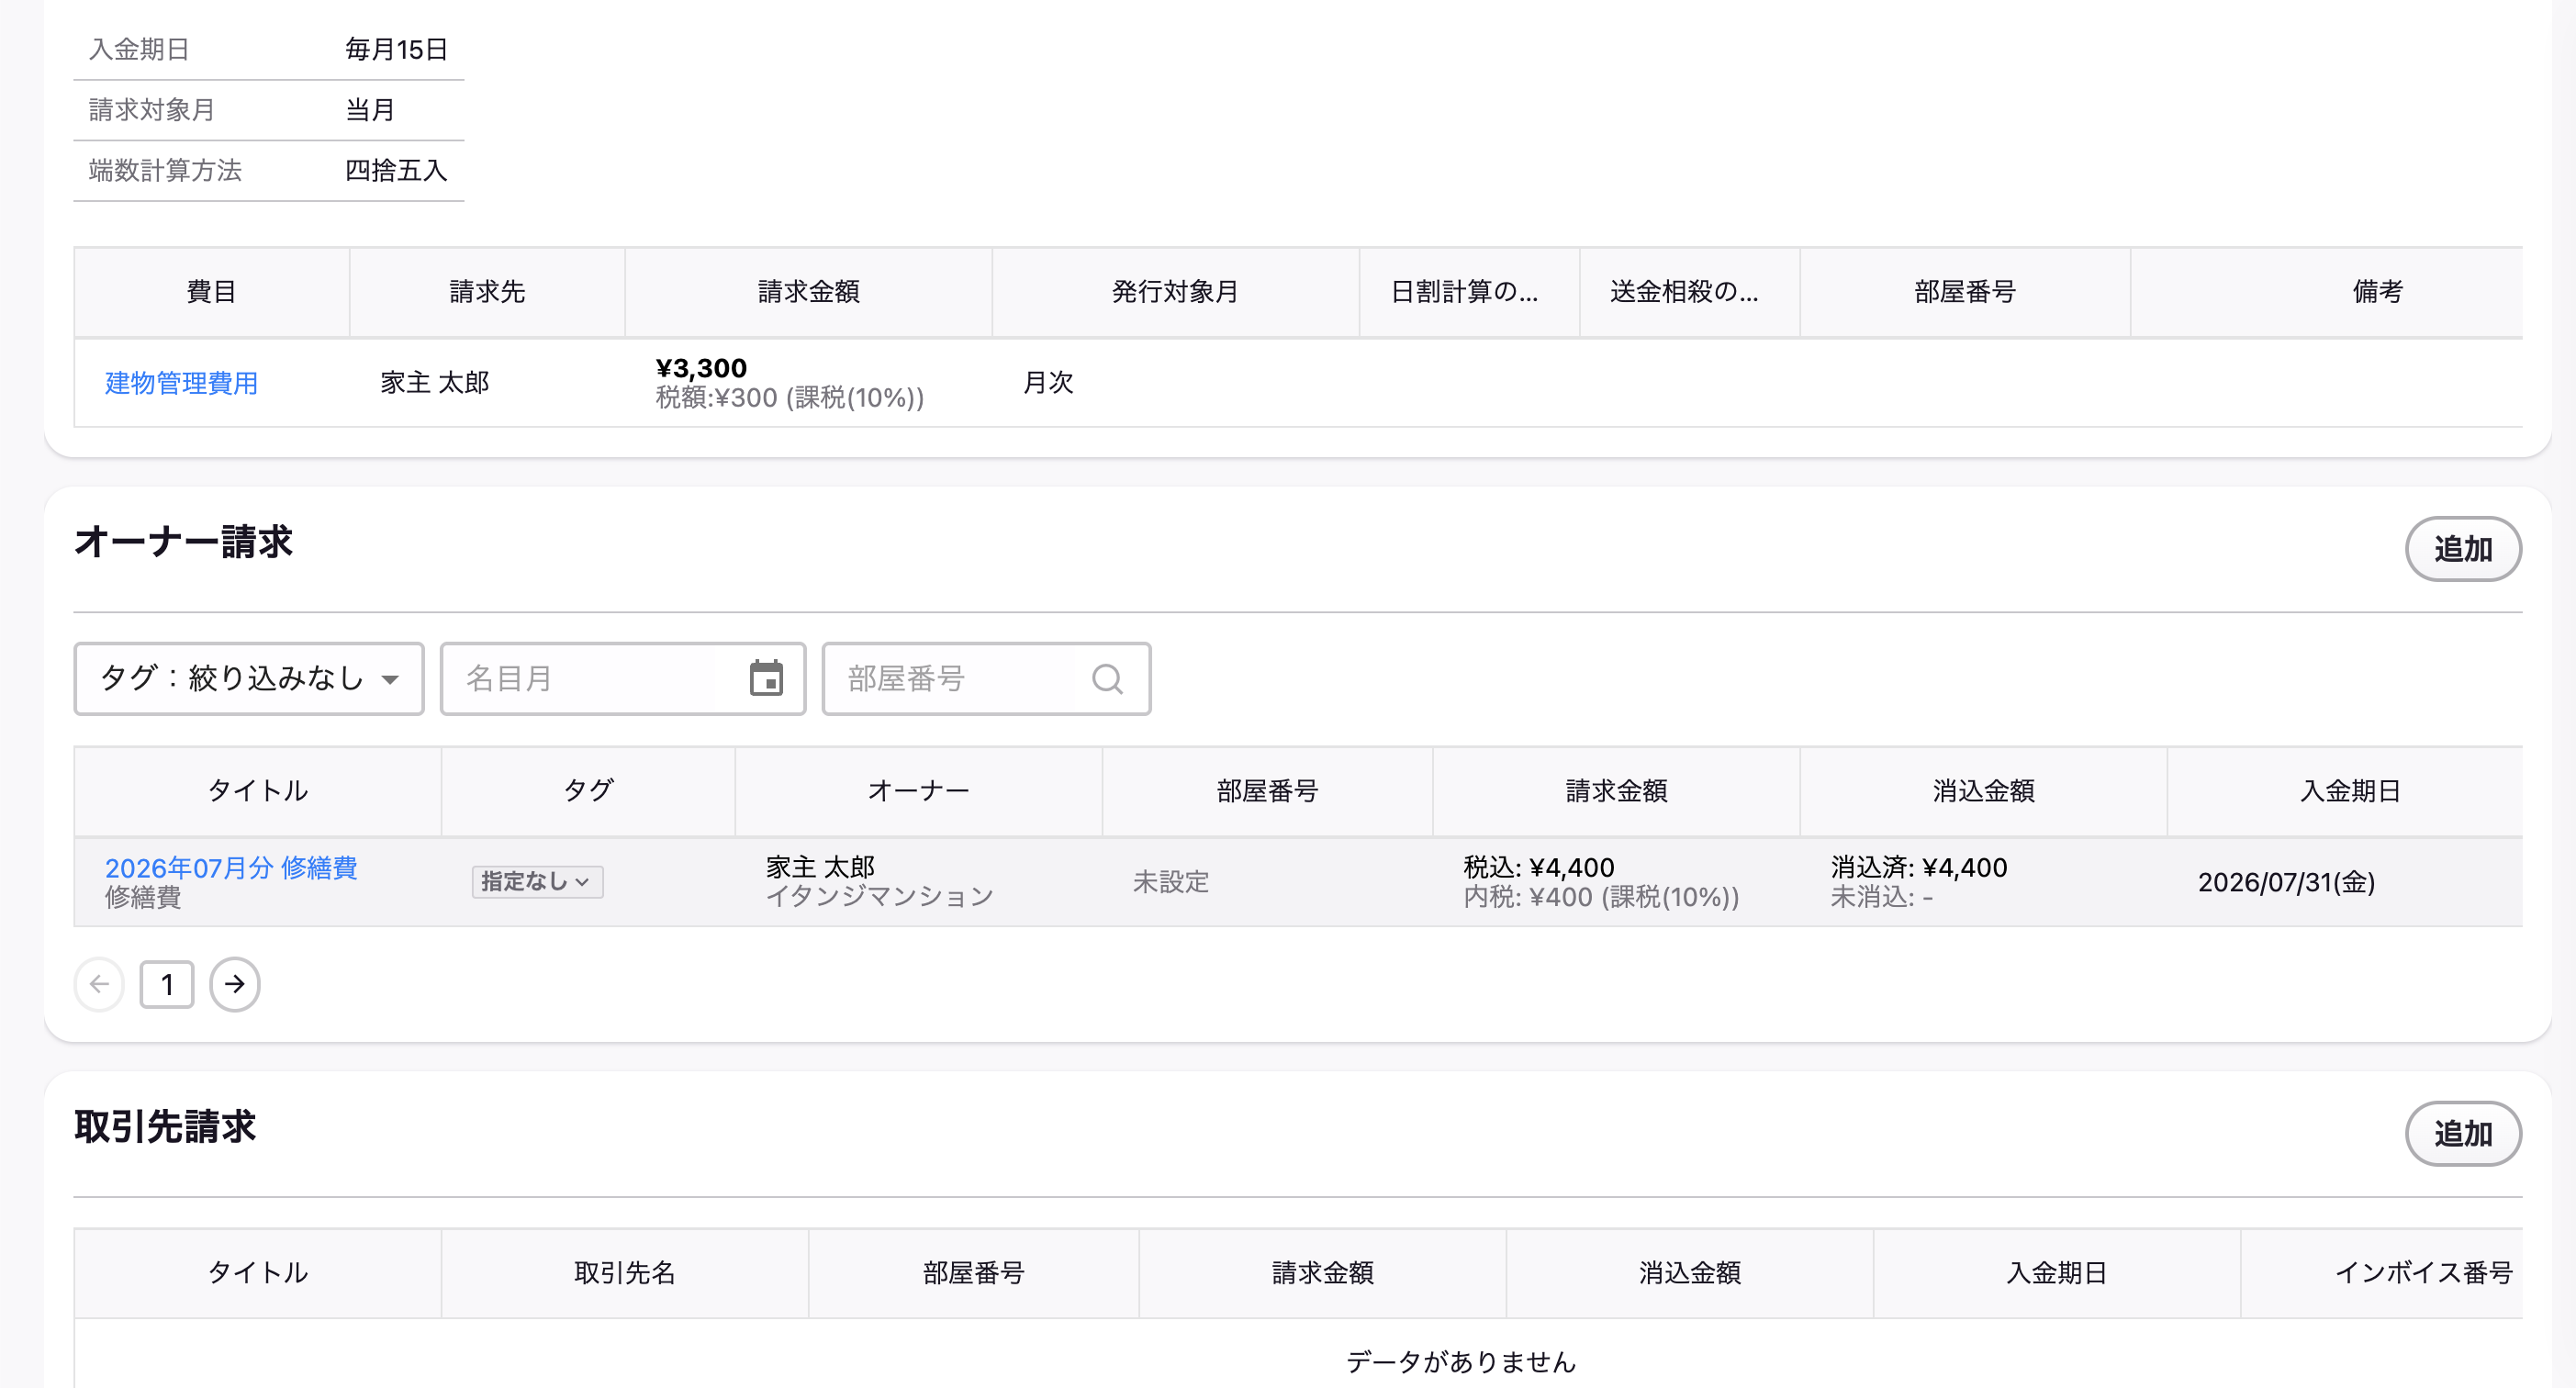The width and height of the screenshot is (2576, 1388).
Task: Select page 1 in pagination
Action: (167, 985)
